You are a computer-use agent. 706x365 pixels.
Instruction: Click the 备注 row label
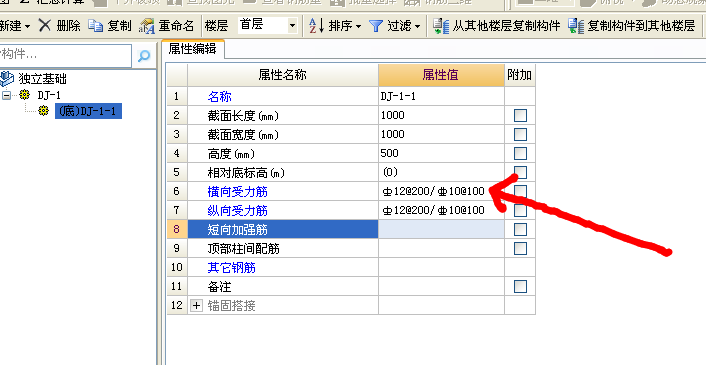coord(220,286)
